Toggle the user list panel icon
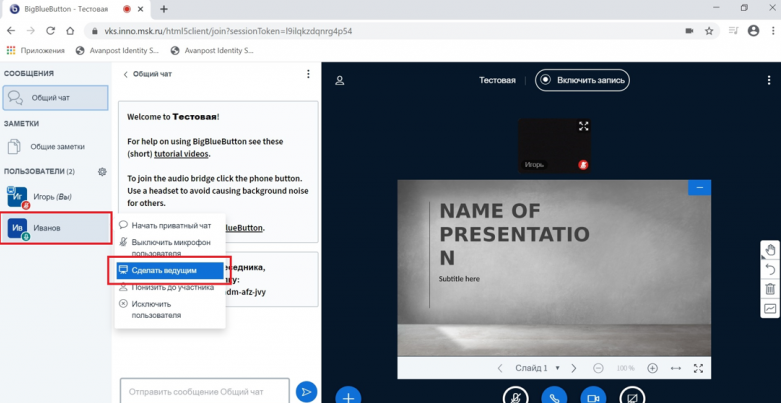 click(x=340, y=80)
